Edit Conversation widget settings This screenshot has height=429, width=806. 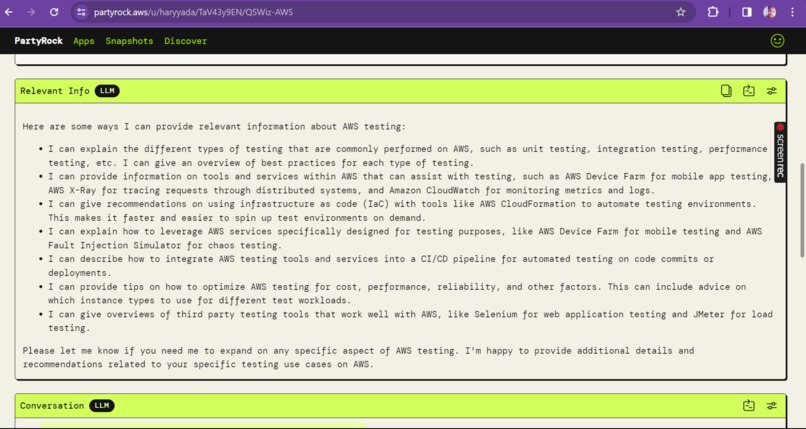click(x=772, y=405)
